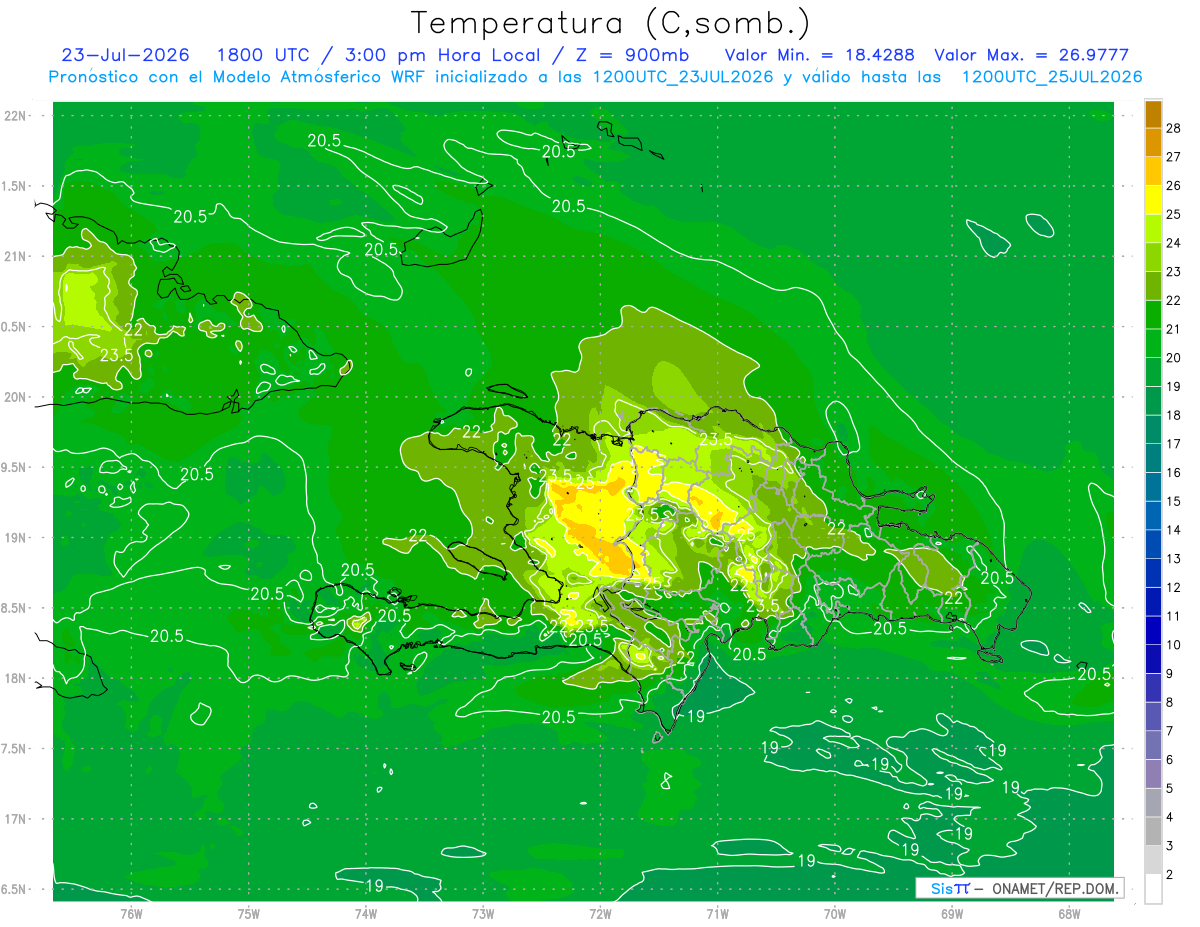1200x927 pixels.
Task: Click the "17N" latitude axis label
Action: click(15, 819)
